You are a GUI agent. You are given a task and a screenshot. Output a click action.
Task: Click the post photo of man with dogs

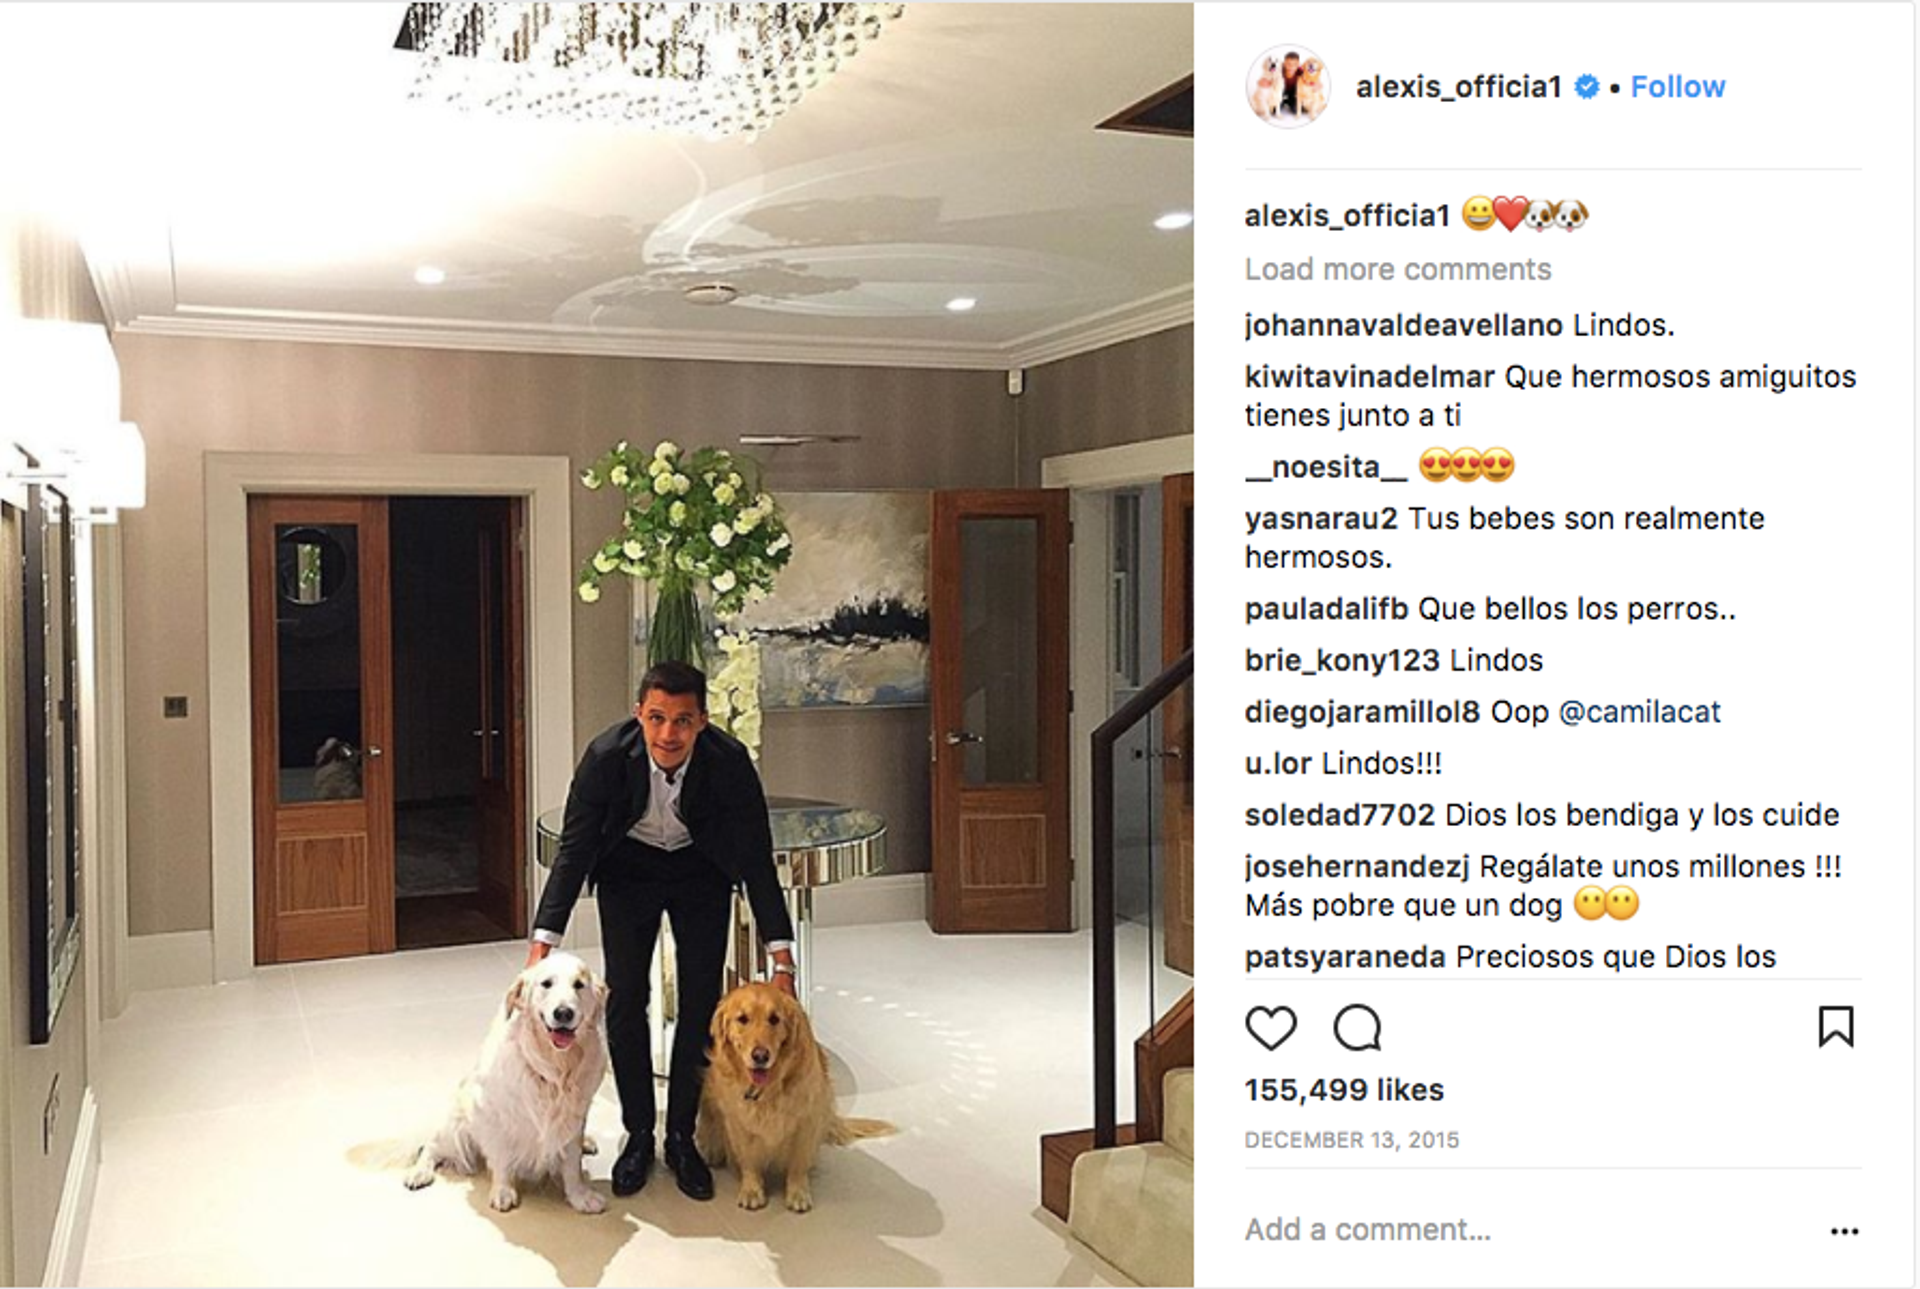point(597,644)
